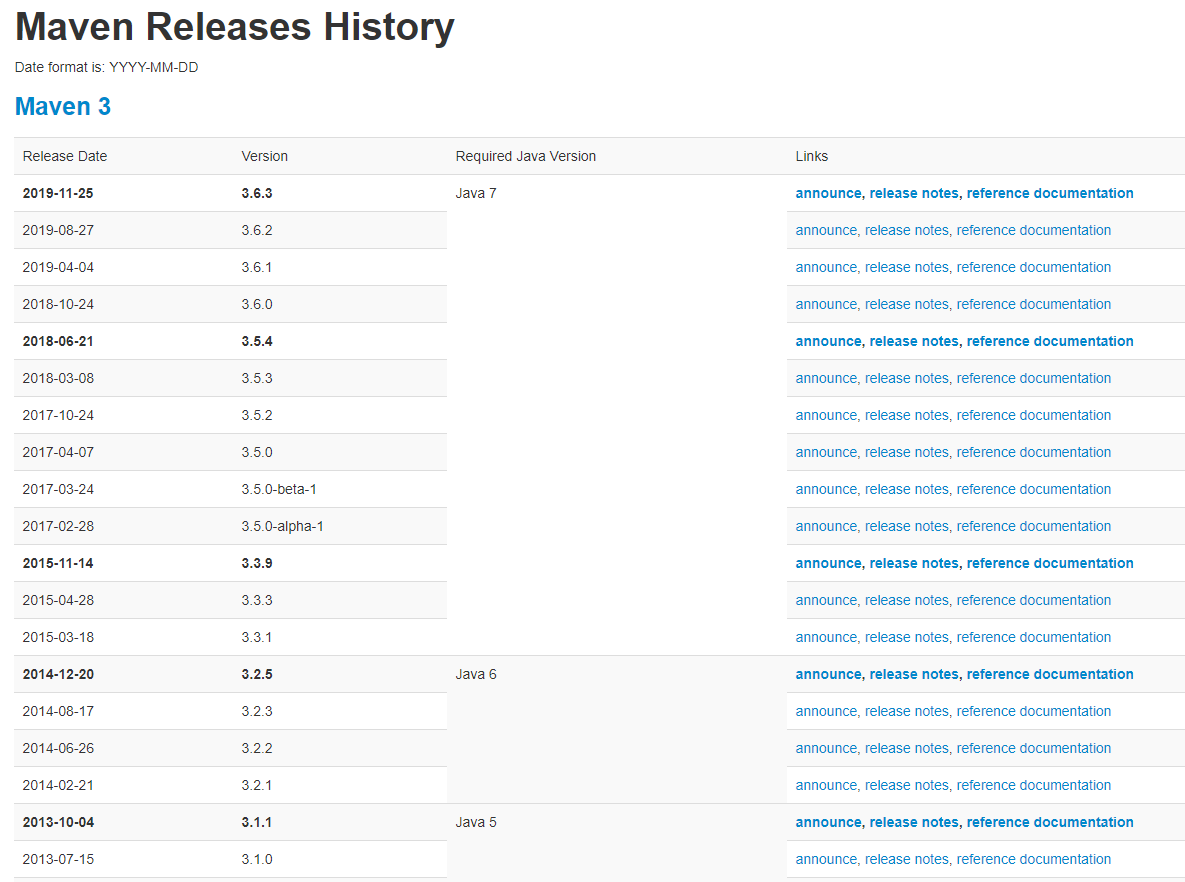Open release notes for version 3.6.2

click(907, 231)
